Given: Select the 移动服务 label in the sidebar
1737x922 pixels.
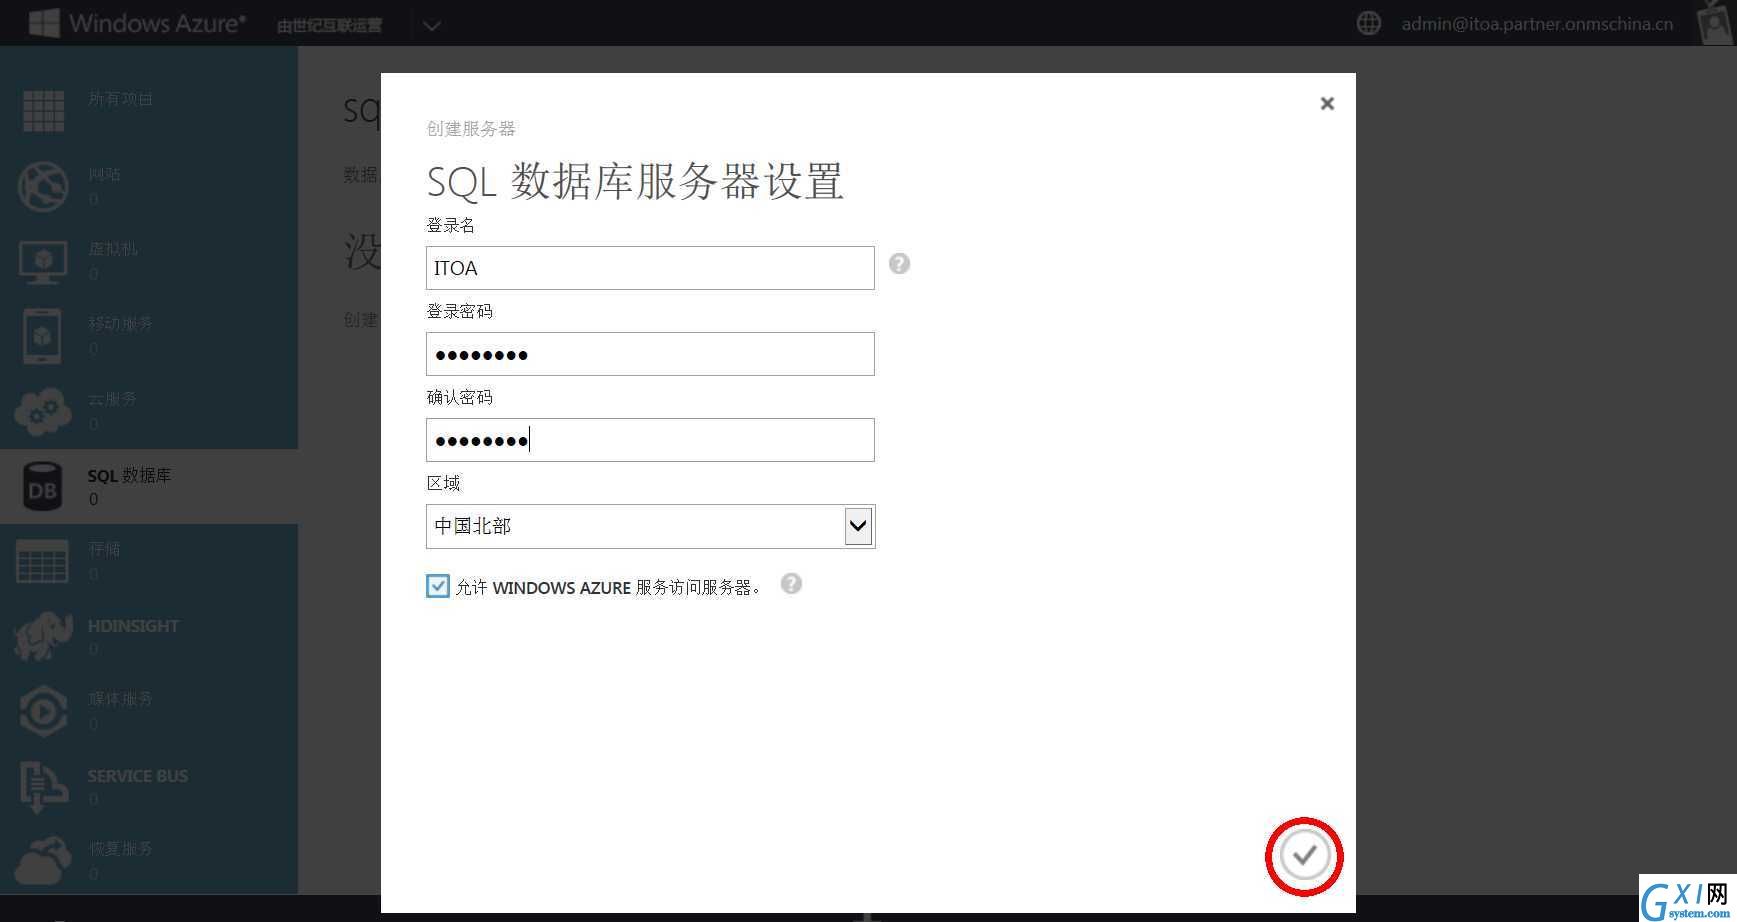Looking at the screenshot, I should click(x=120, y=324).
